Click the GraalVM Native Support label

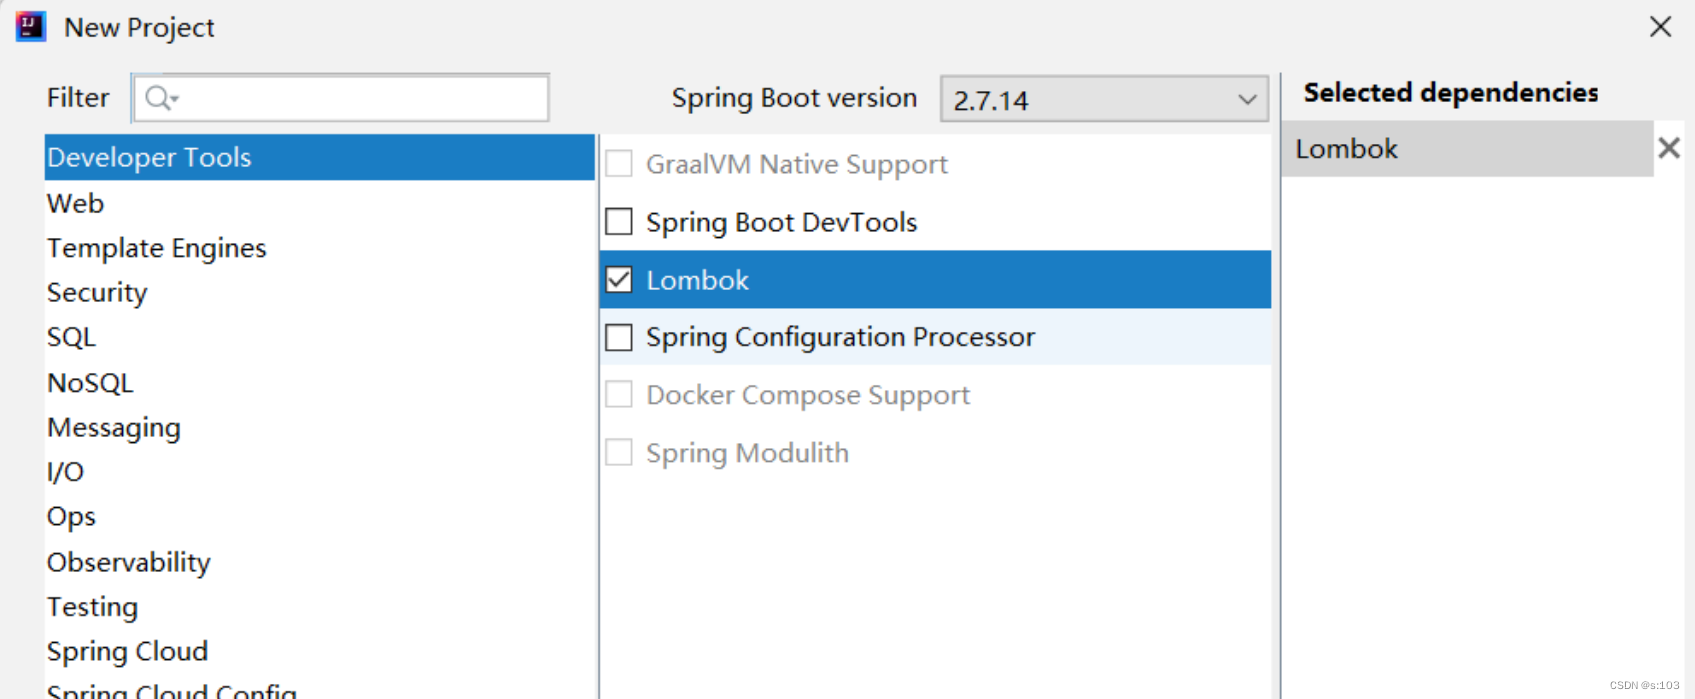pos(796,164)
